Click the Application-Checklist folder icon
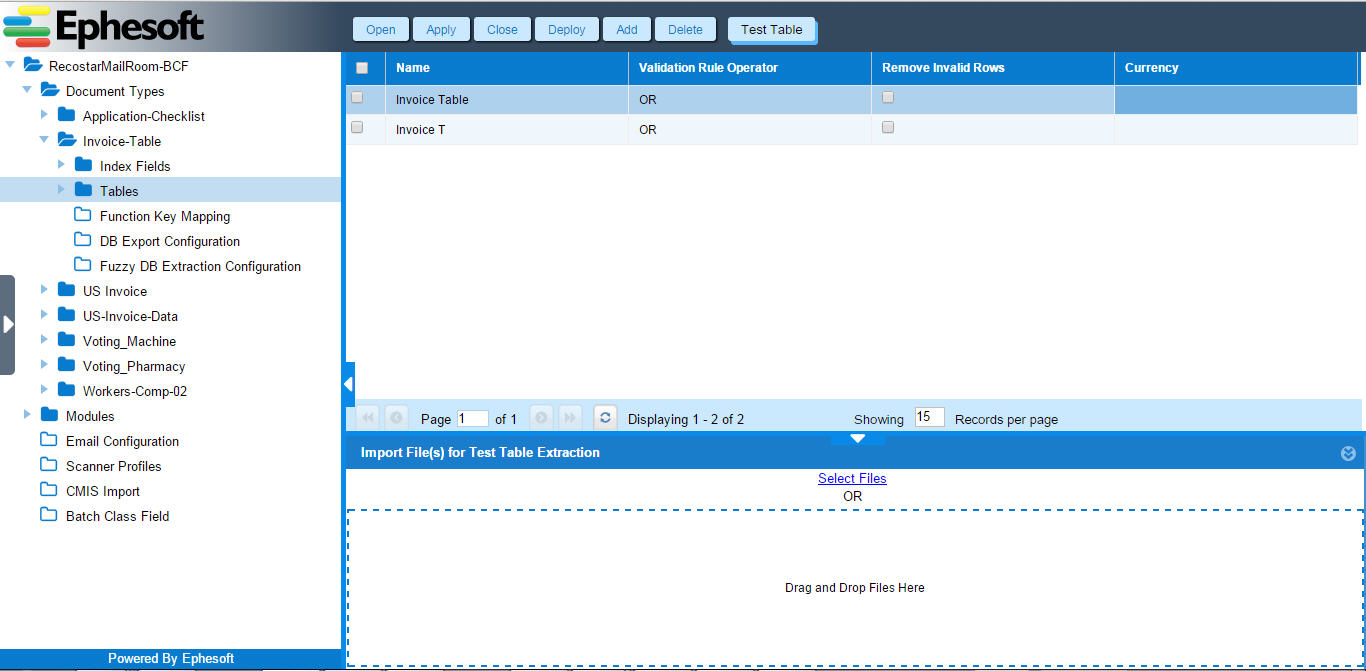 (x=67, y=116)
